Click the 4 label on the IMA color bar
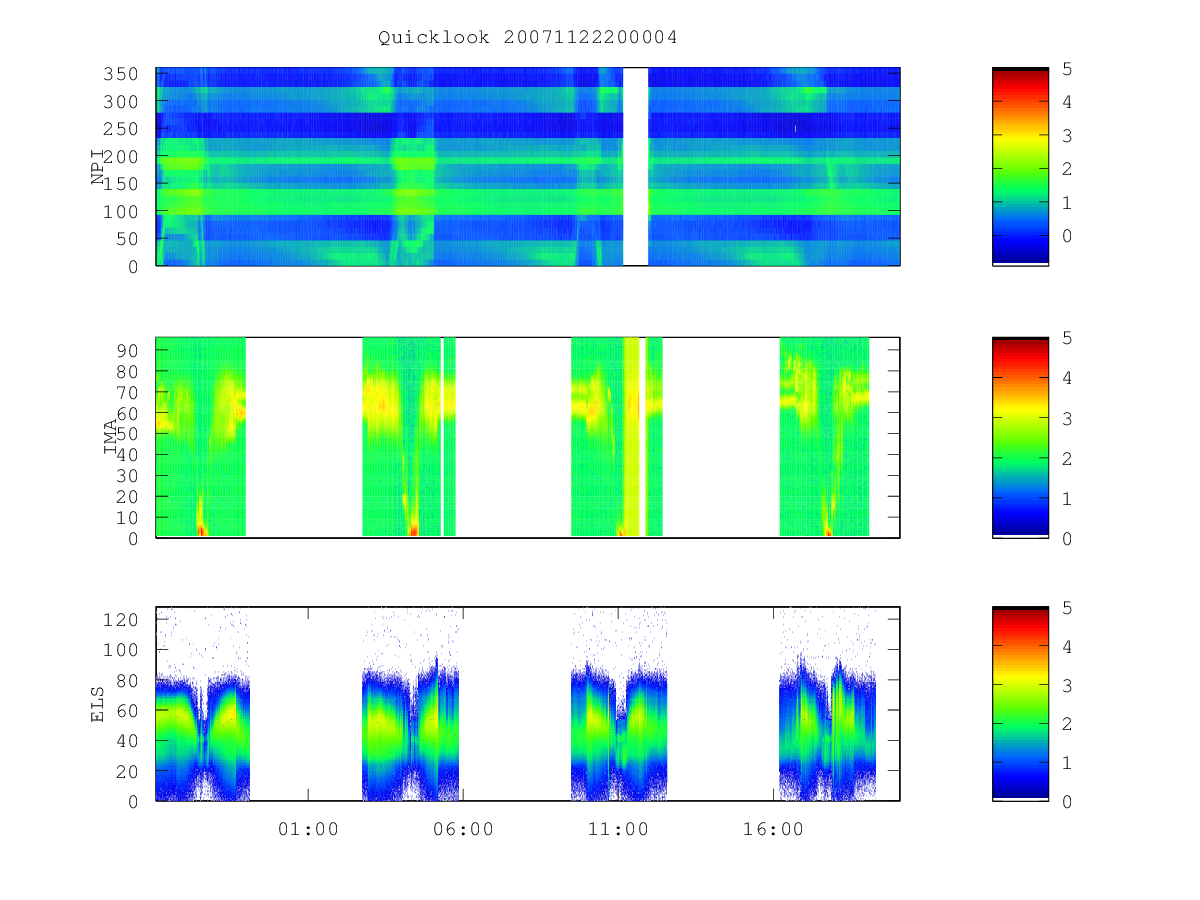Screen dimensions: 1200x900 [x=1068, y=378]
